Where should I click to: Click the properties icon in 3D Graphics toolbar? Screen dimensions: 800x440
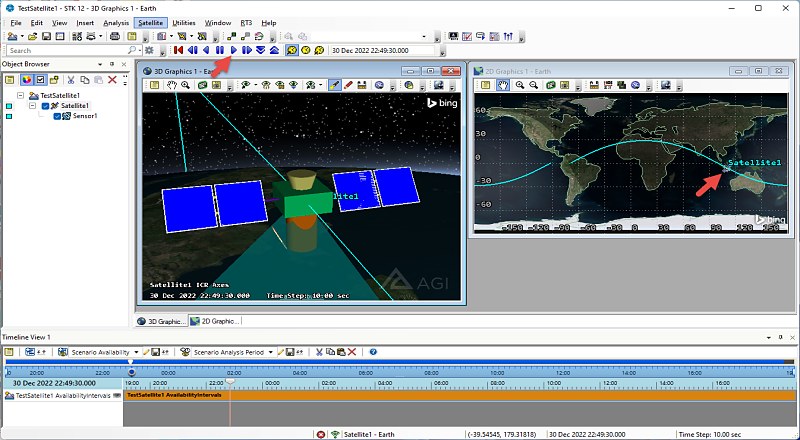click(154, 85)
